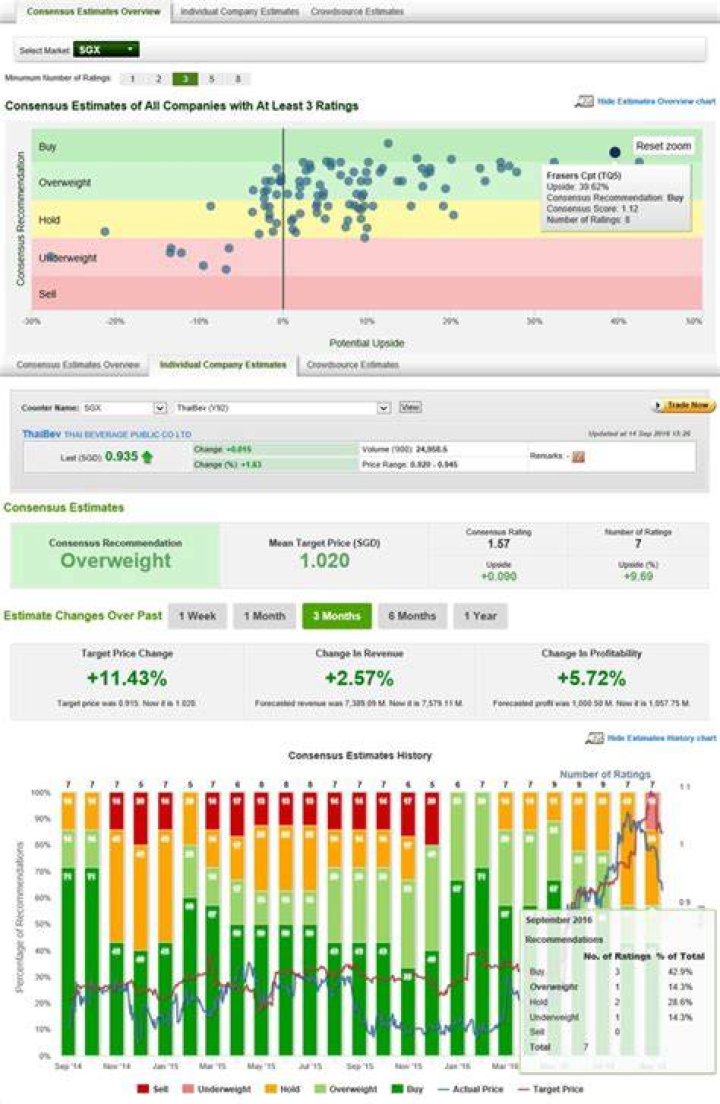Open the Select Market SGX dropdown
This screenshot has height=1104, width=720.
106,49
